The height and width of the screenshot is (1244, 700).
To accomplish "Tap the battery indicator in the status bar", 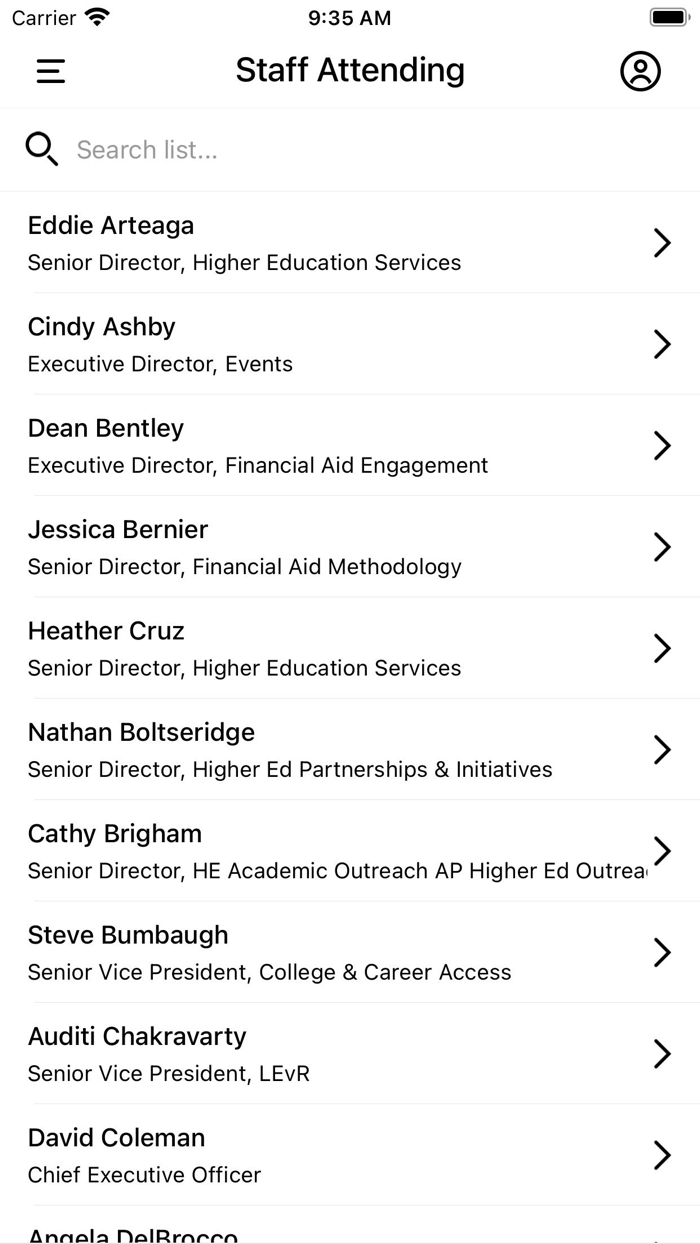I will click(669, 16).
